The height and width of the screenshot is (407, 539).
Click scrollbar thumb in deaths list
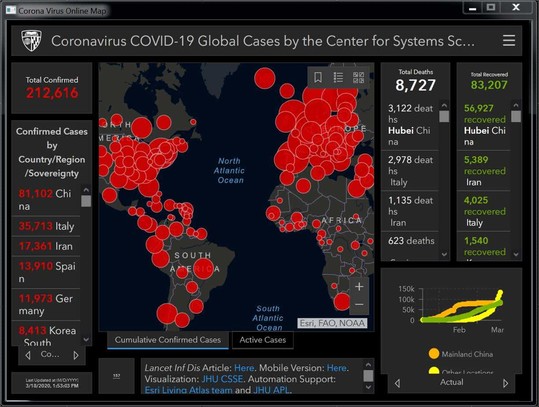[x=444, y=116]
